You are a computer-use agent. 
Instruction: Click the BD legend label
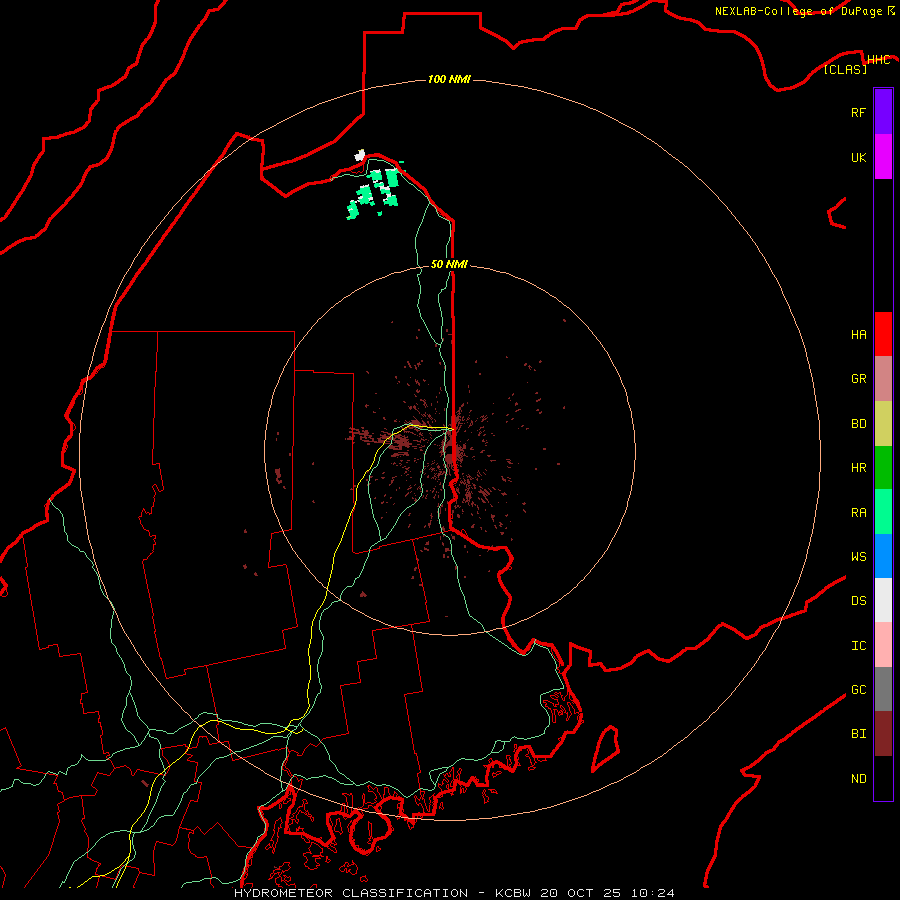[x=858, y=424]
